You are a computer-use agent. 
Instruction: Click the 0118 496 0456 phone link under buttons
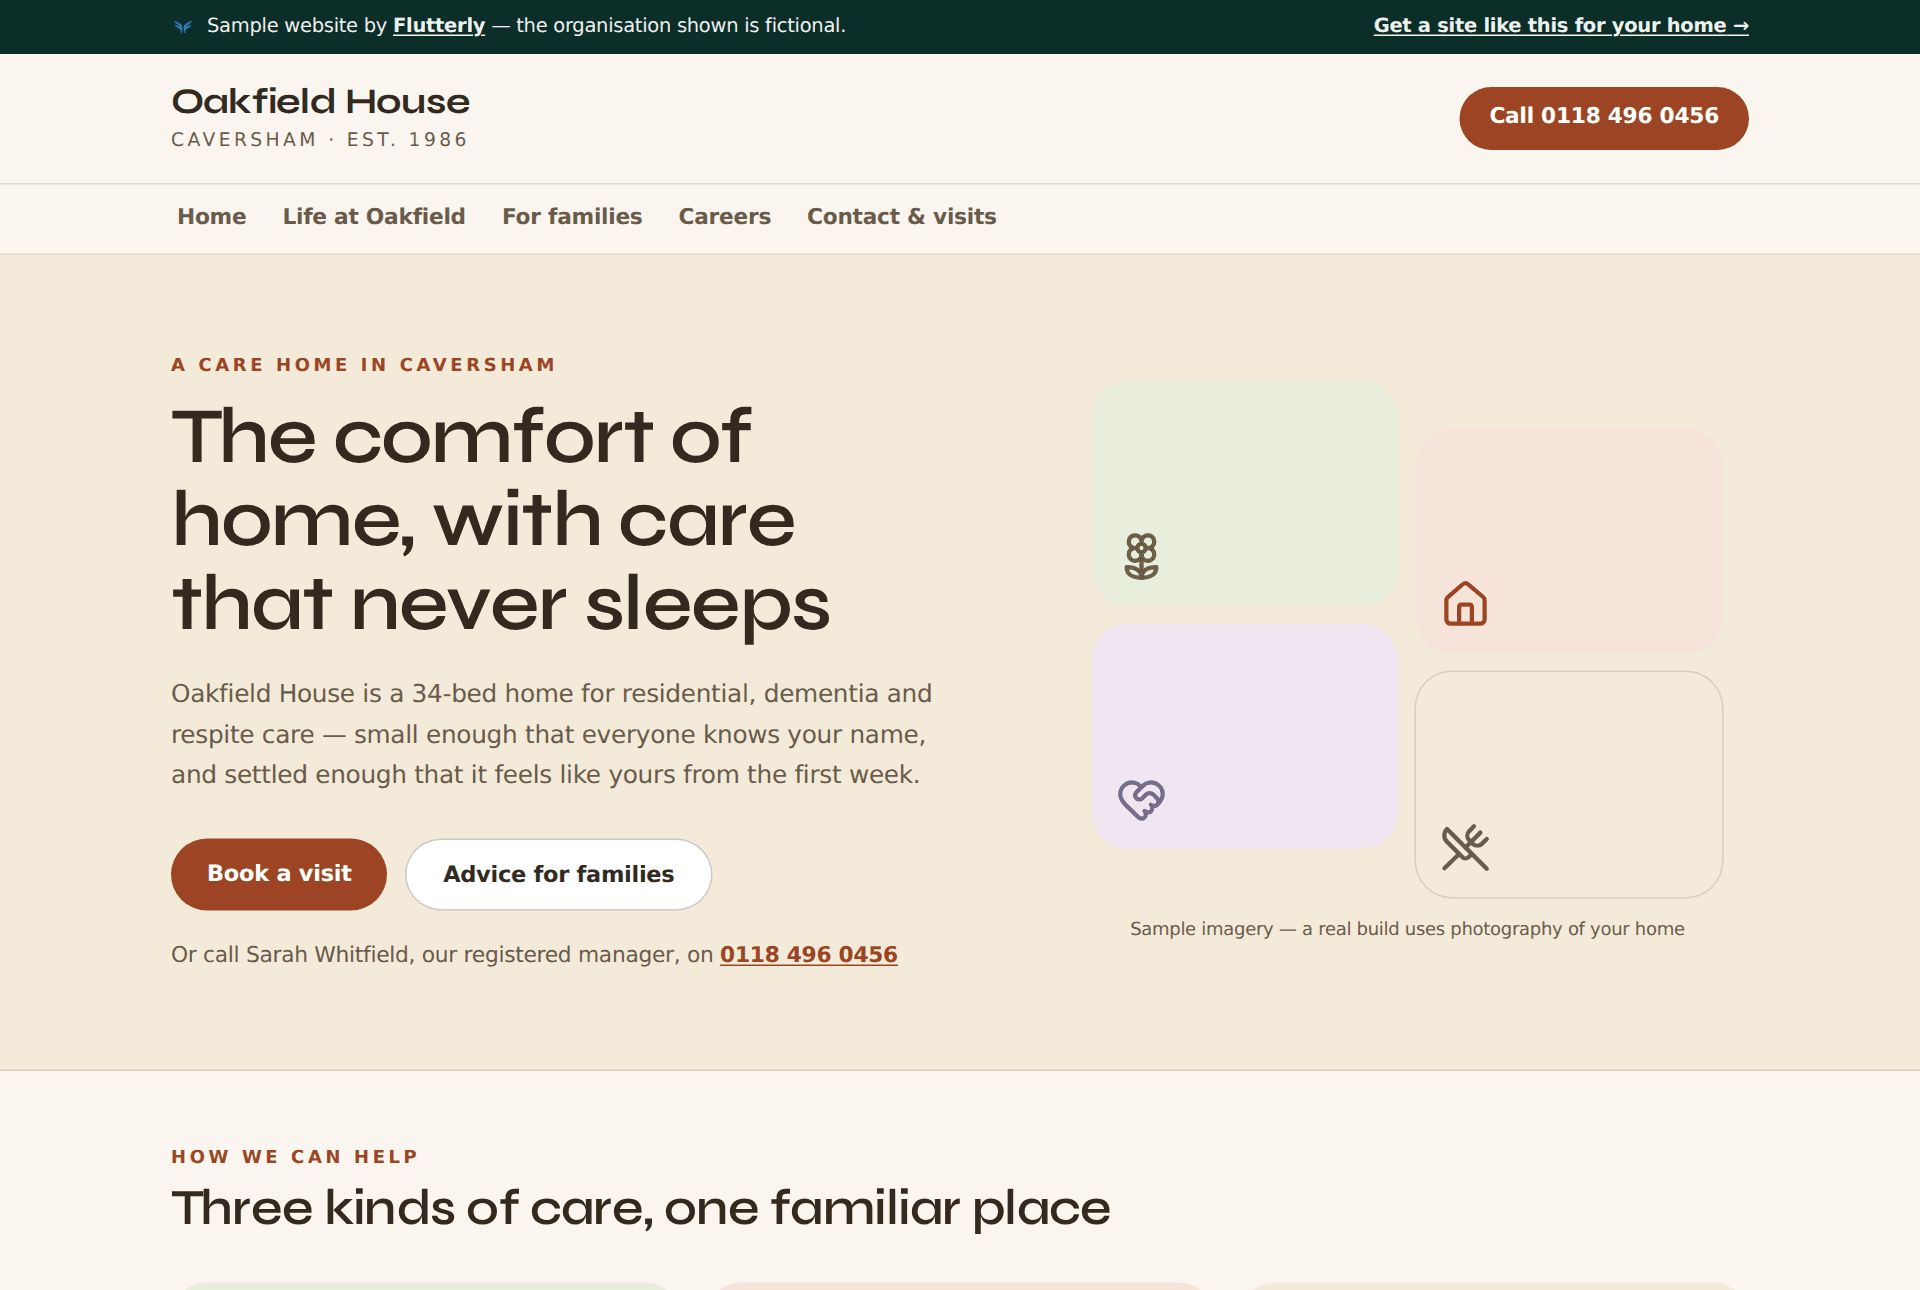click(809, 954)
